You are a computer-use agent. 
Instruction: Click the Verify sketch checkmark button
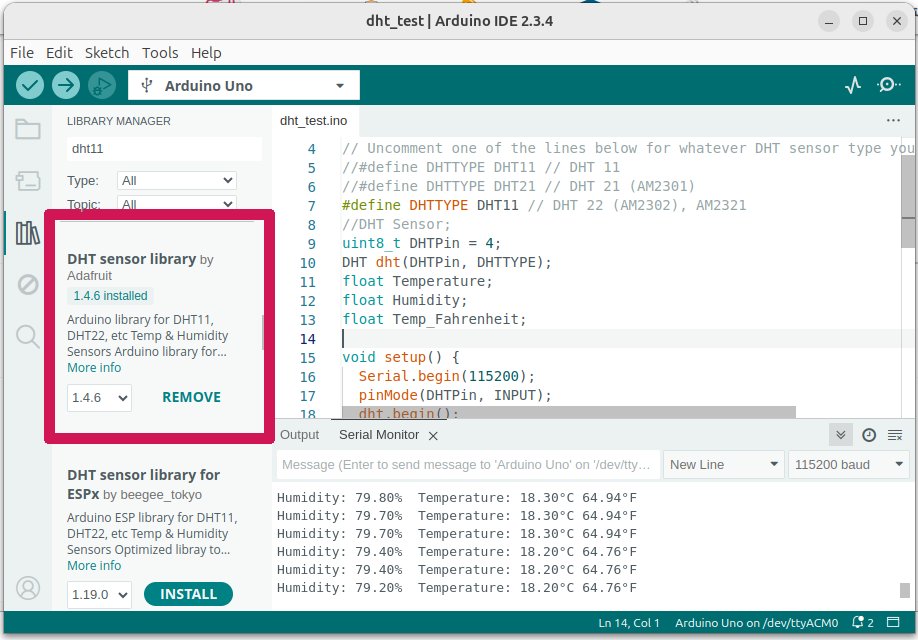point(30,85)
